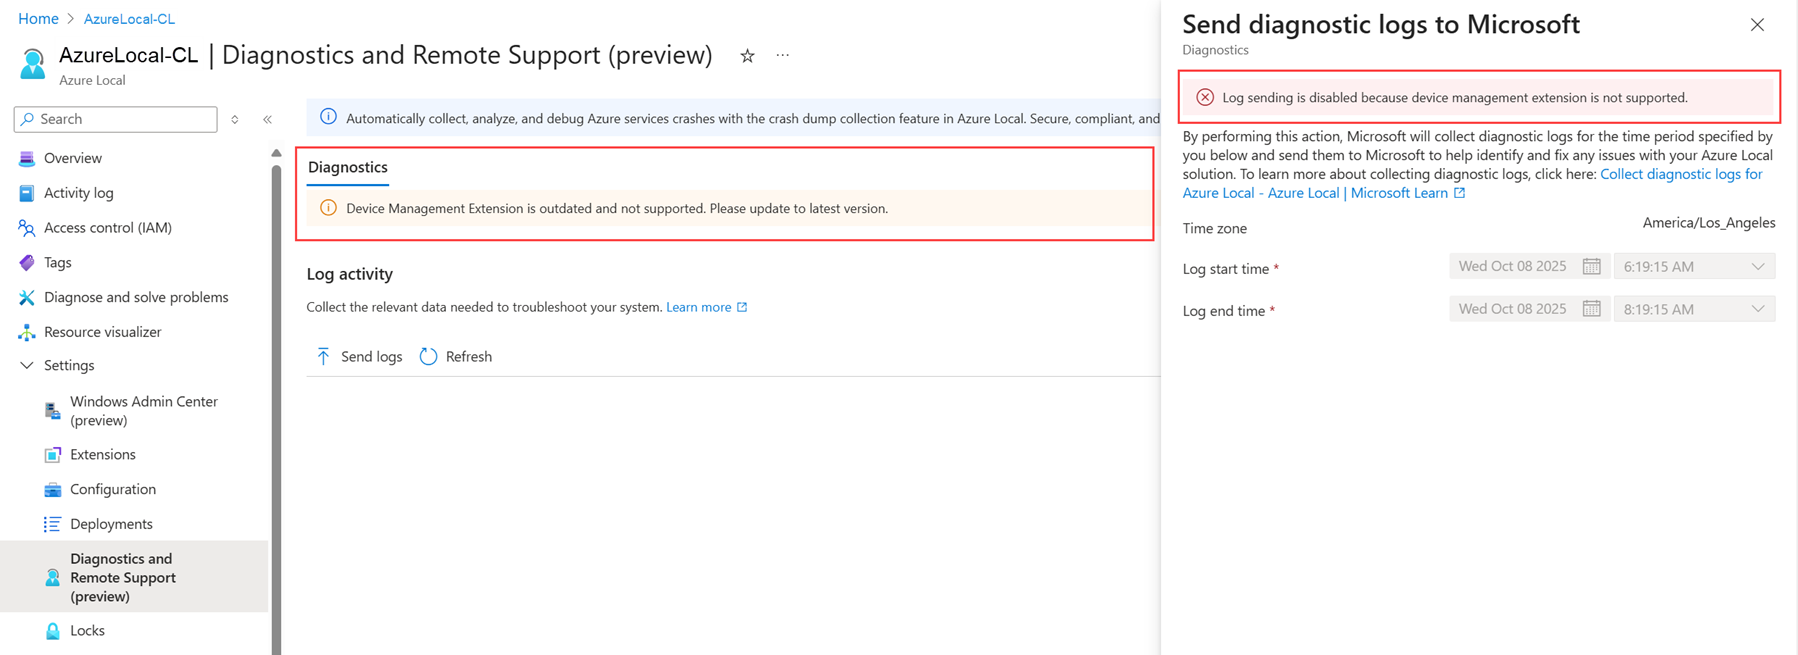Toggle the sidebar menu sort arrows

pos(235,119)
